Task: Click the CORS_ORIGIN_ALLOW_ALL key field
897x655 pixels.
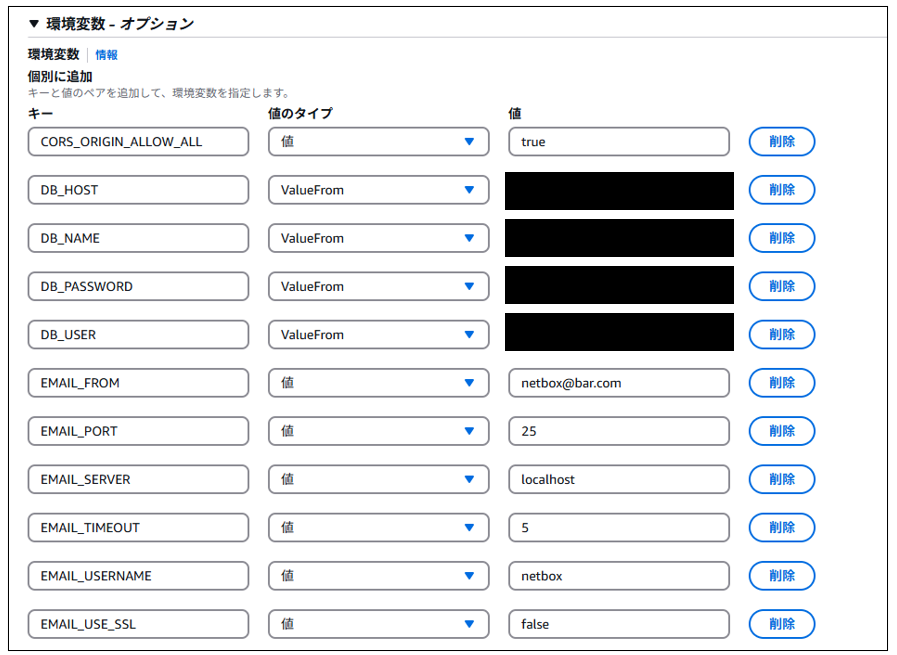Action: pyautogui.click(x=138, y=142)
